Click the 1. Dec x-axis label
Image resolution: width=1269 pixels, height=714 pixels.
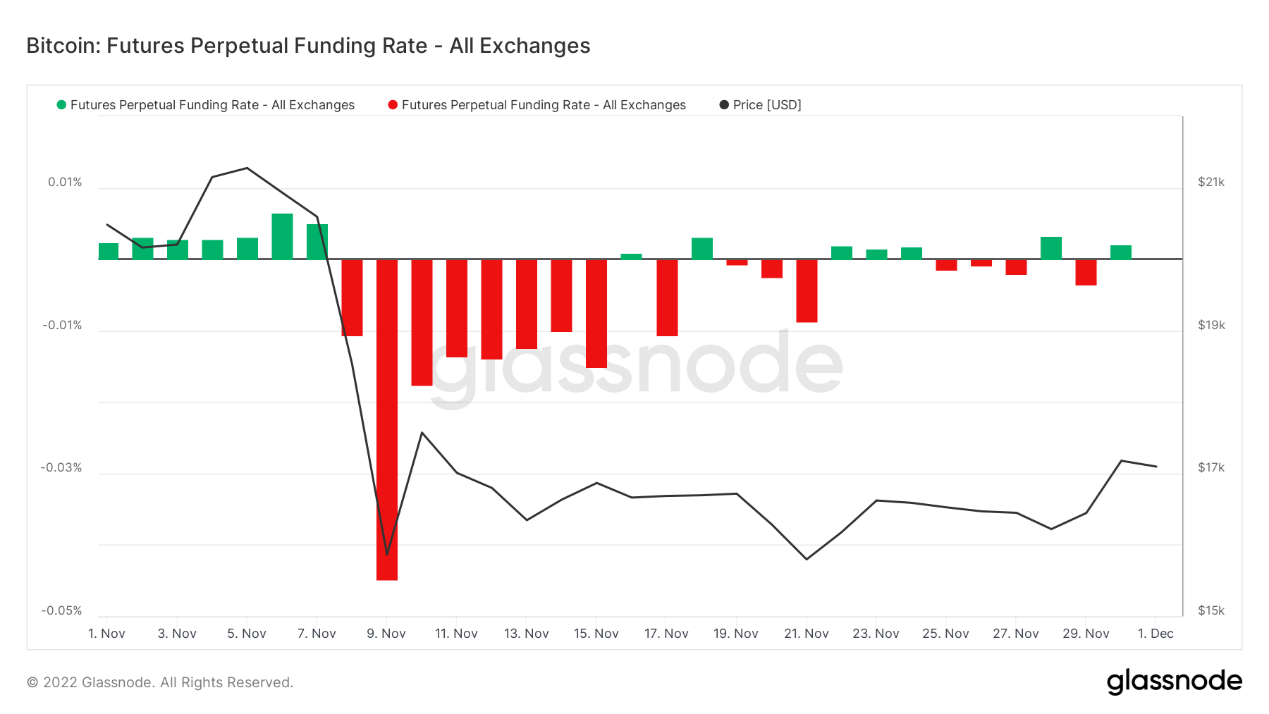pyautogui.click(x=1155, y=633)
